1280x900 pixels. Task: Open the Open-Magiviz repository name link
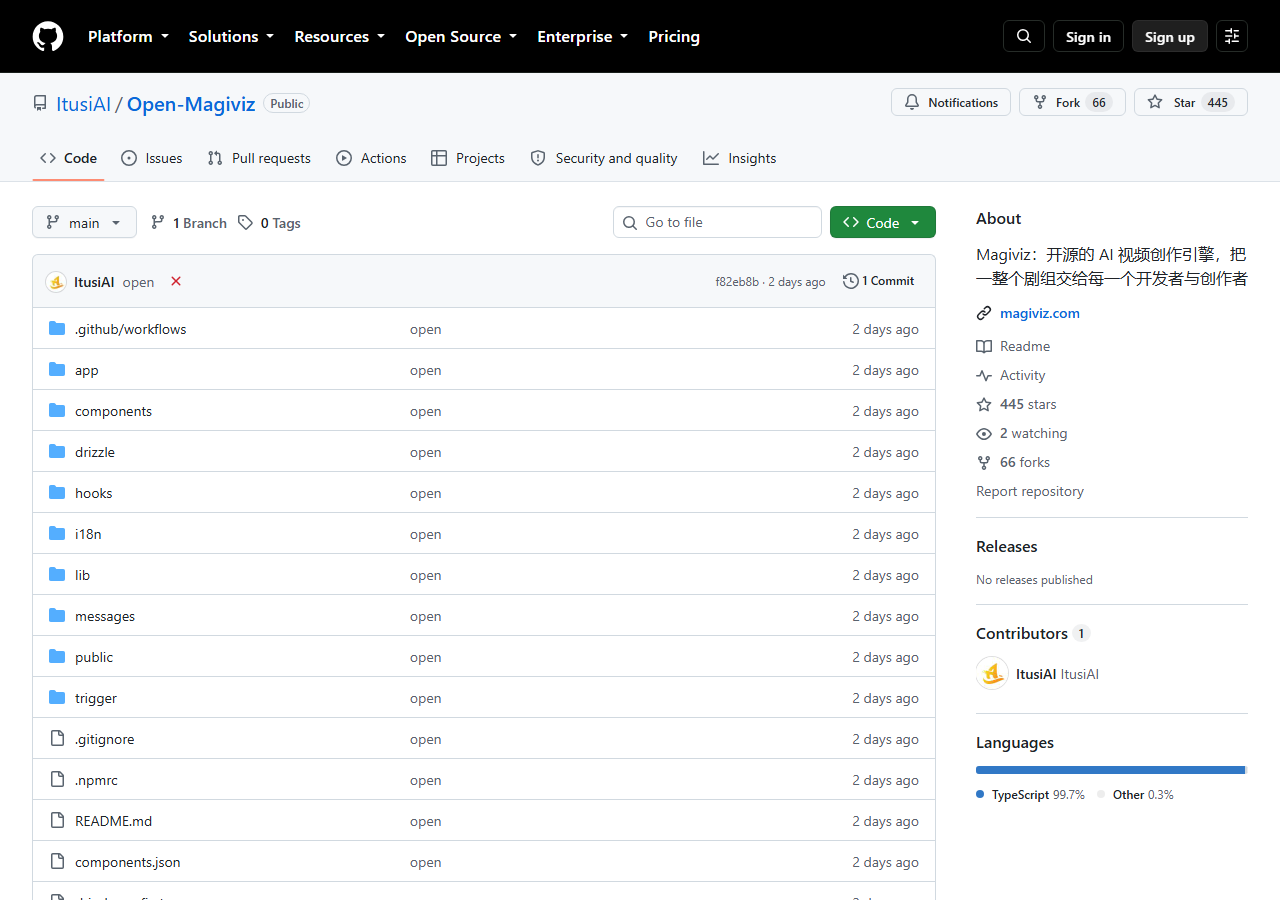191,104
